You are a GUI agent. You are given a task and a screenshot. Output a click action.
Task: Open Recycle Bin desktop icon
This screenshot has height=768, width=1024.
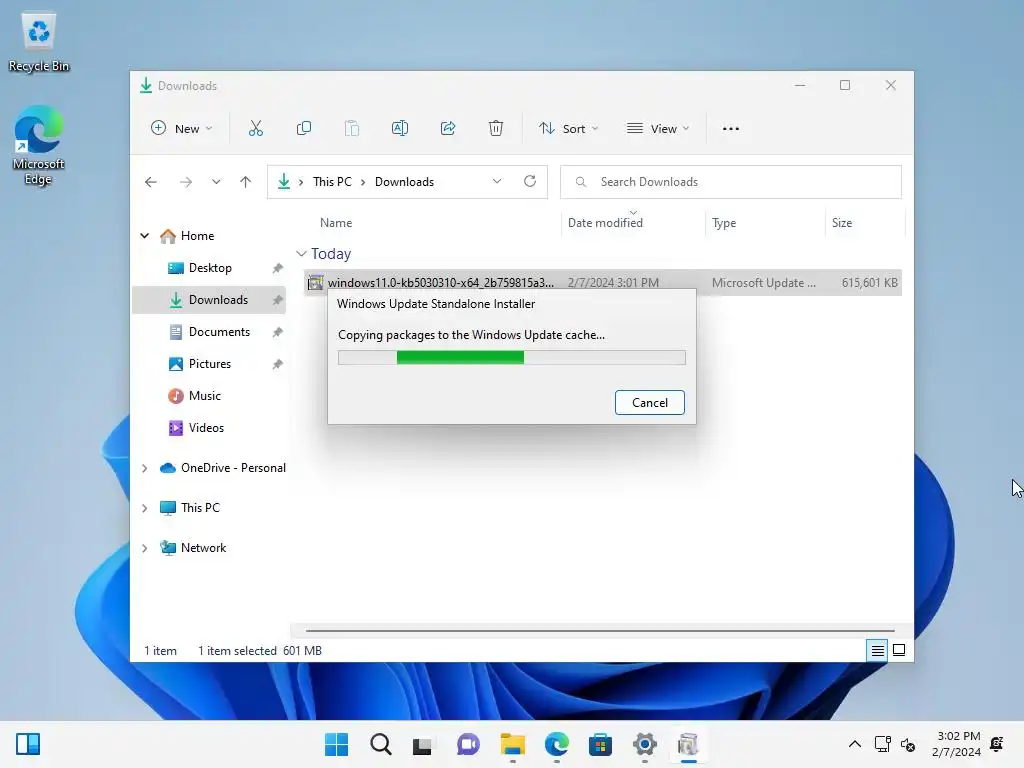(39, 42)
